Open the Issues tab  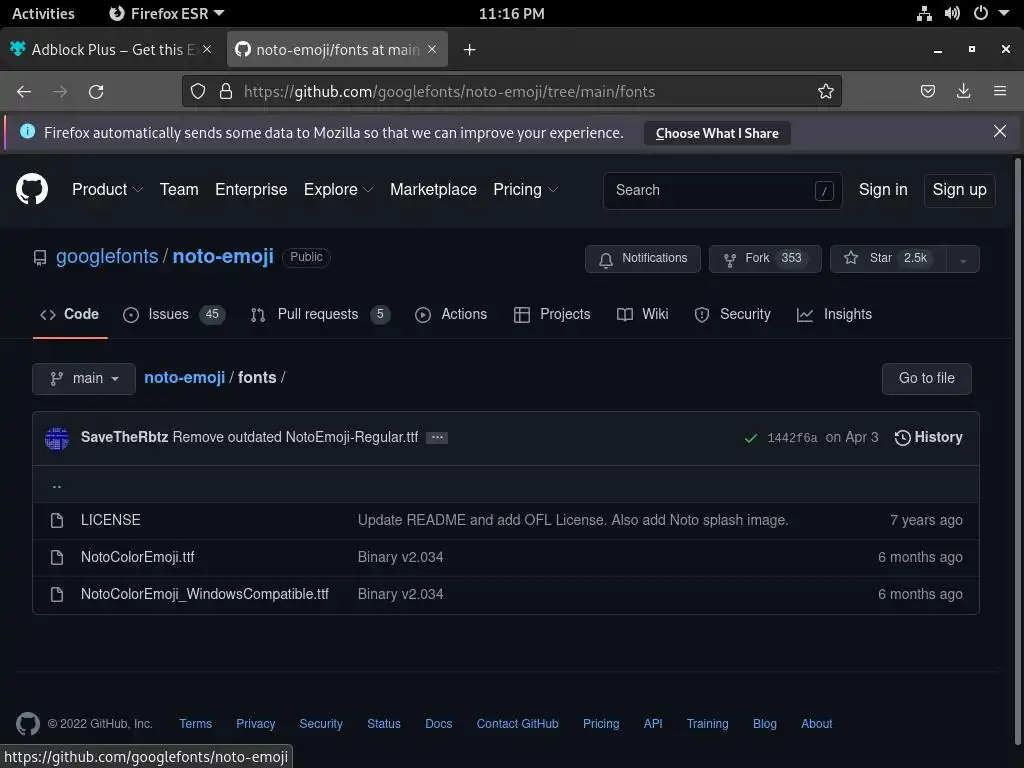point(174,314)
